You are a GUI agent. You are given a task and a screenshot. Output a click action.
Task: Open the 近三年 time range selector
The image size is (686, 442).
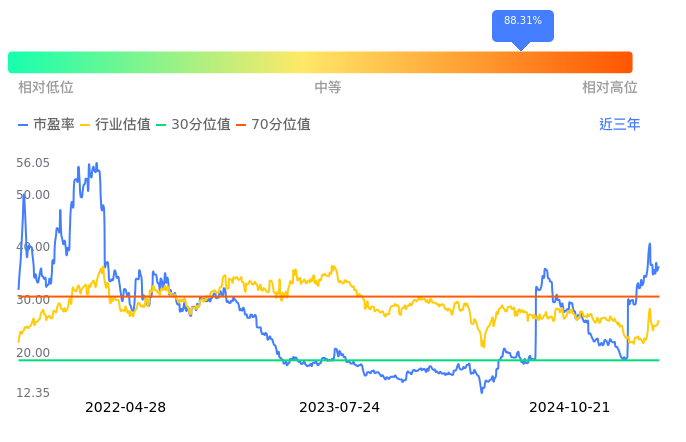pos(619,125)
